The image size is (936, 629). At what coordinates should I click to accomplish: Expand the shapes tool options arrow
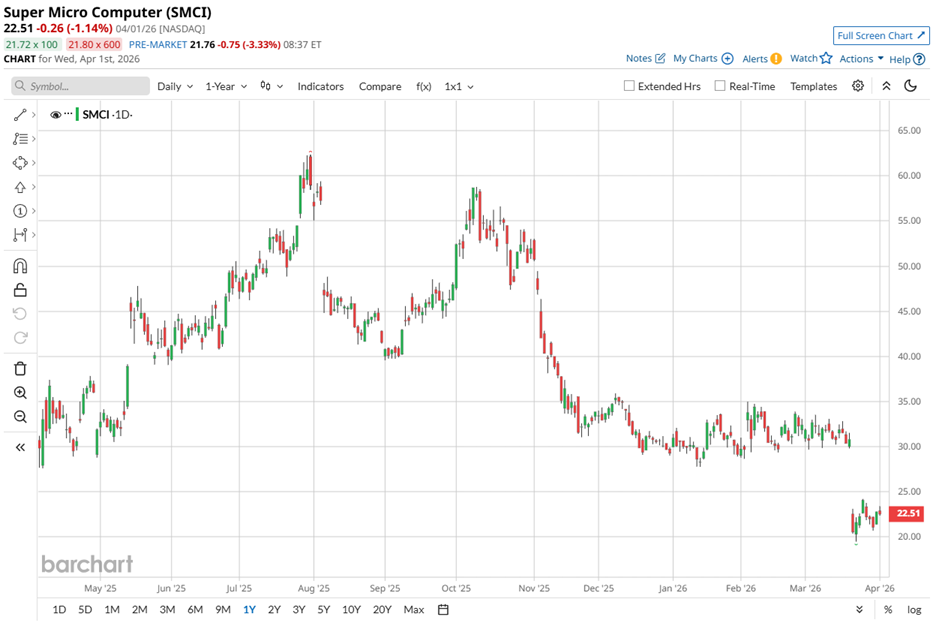34,163
